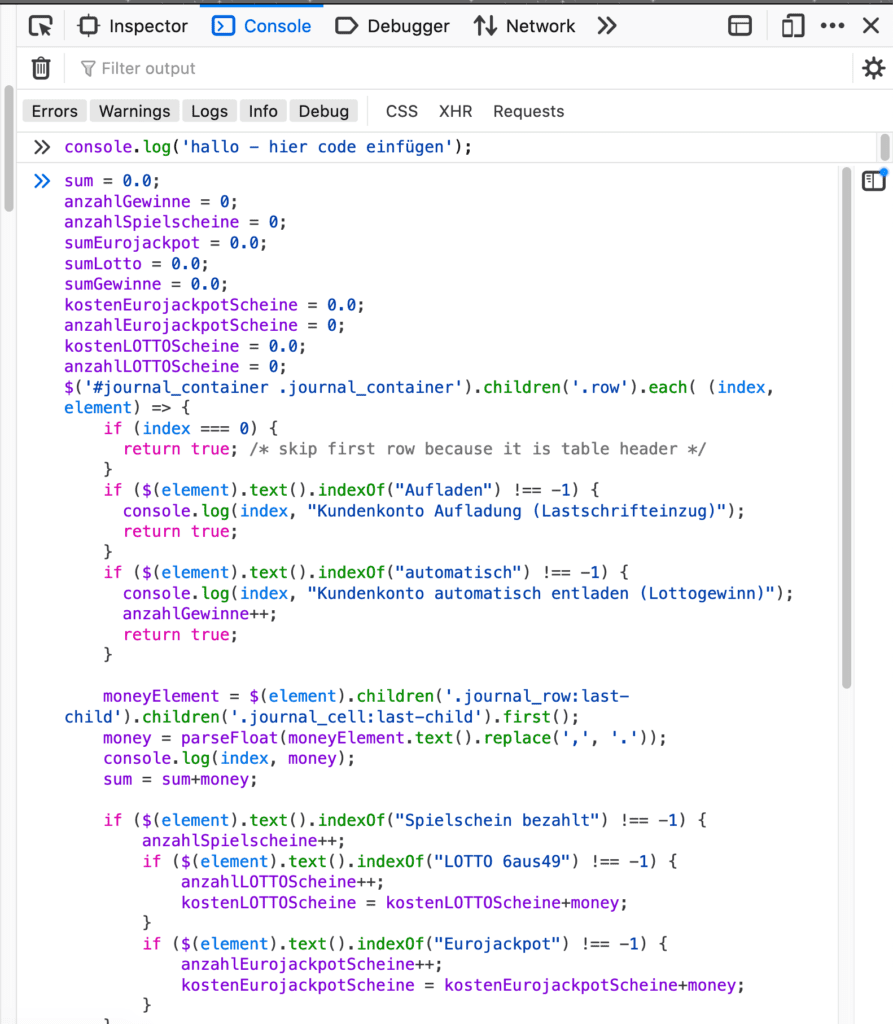Close the developer tools panel

tap(871, 26)
